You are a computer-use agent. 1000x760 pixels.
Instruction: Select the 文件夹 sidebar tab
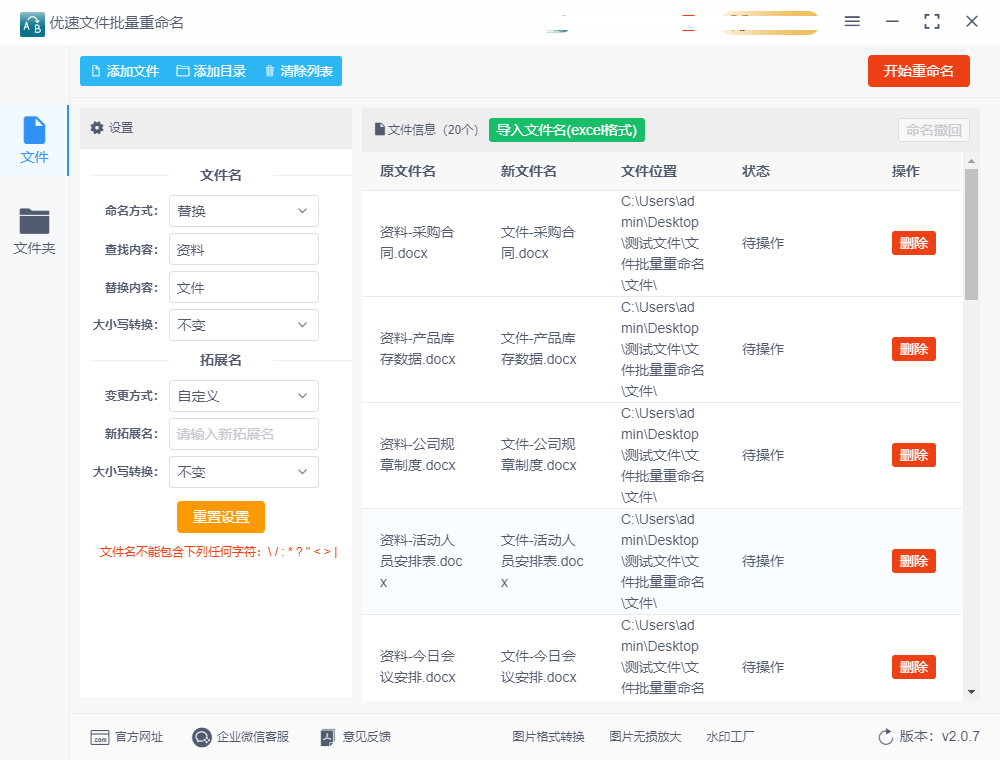click(34, 231)
